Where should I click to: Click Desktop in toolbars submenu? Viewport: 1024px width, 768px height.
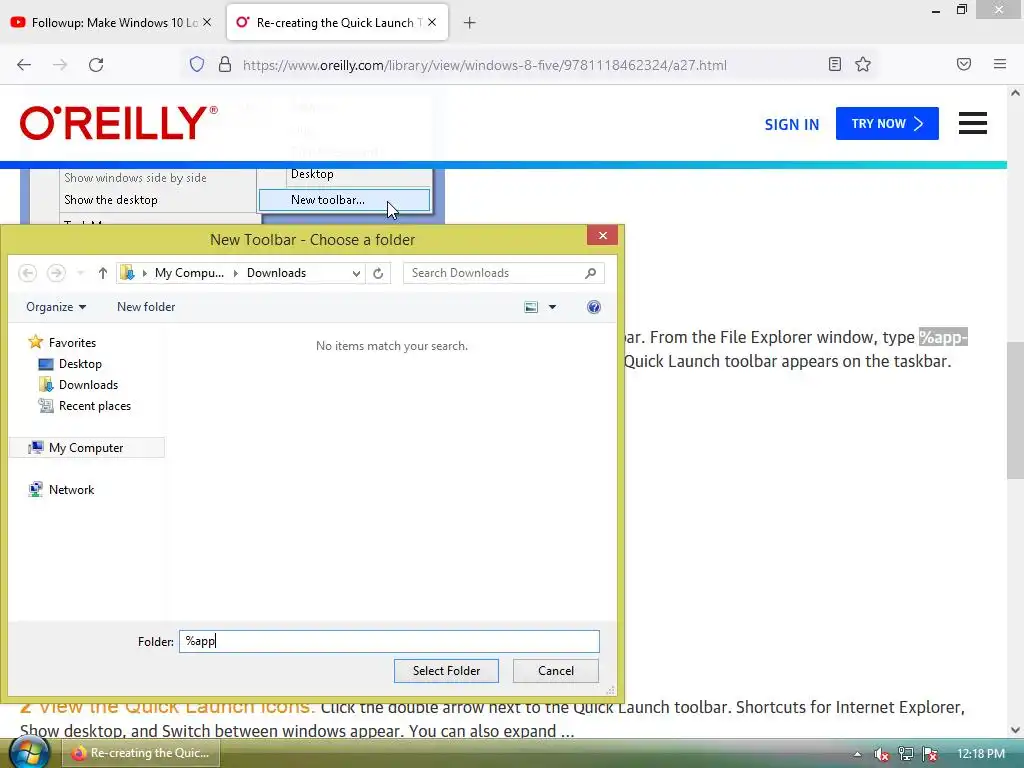312,174
